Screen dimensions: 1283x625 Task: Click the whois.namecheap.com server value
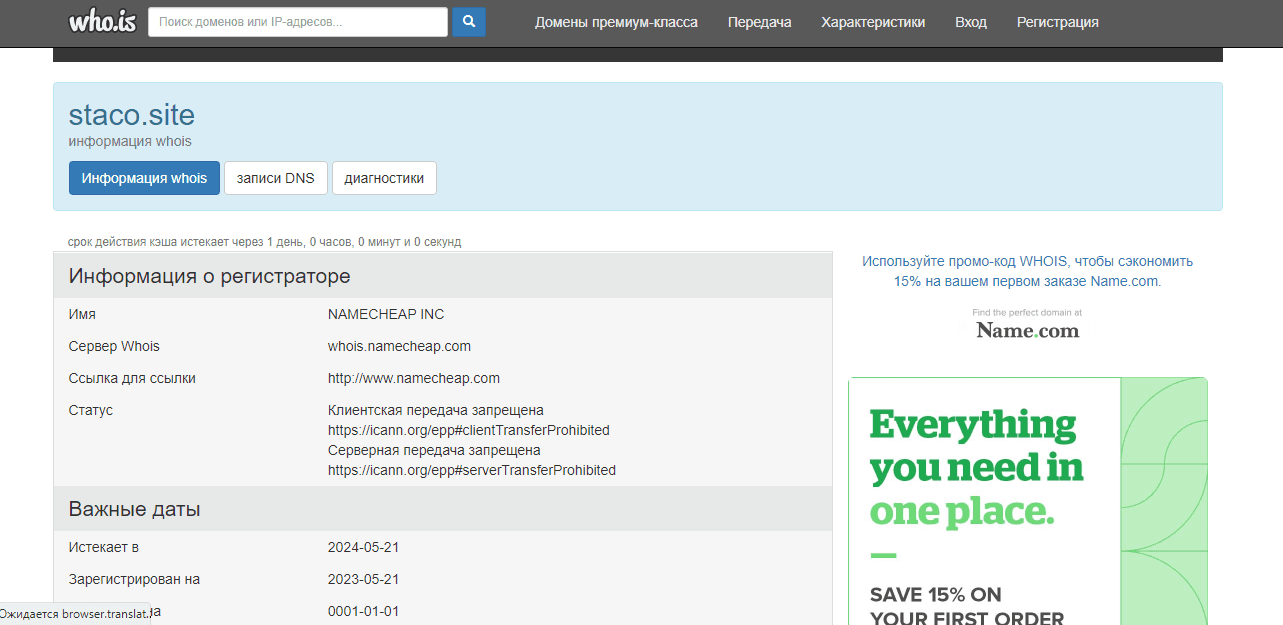tap(399, 346)
